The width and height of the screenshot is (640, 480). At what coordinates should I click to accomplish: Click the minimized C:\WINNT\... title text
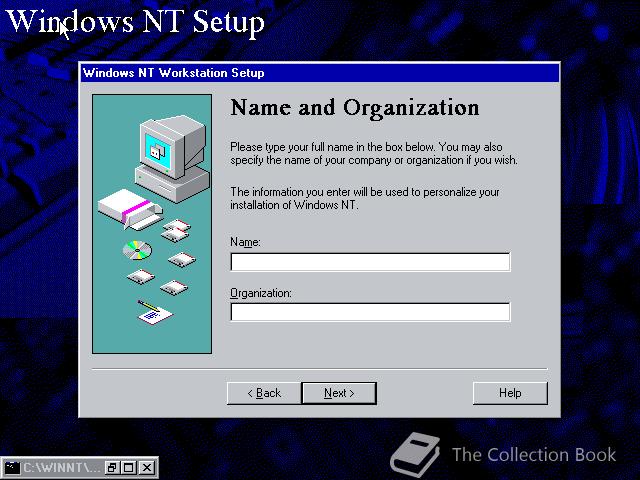(62, 467)
